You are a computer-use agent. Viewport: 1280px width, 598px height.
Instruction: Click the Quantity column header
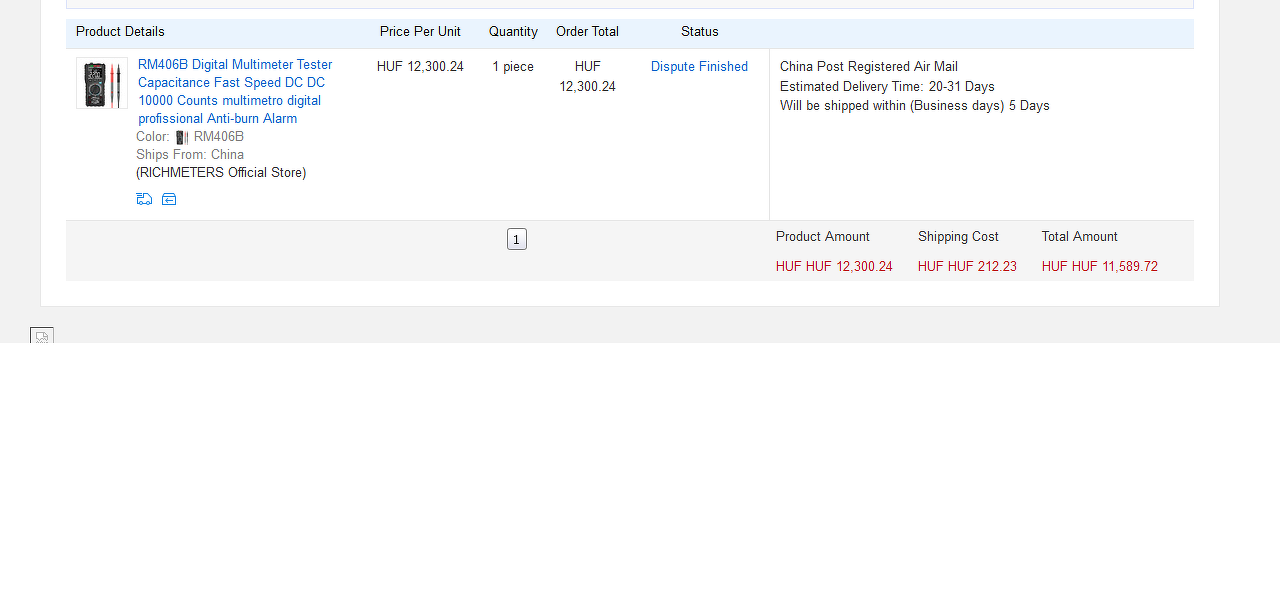[x=513, y=32]
